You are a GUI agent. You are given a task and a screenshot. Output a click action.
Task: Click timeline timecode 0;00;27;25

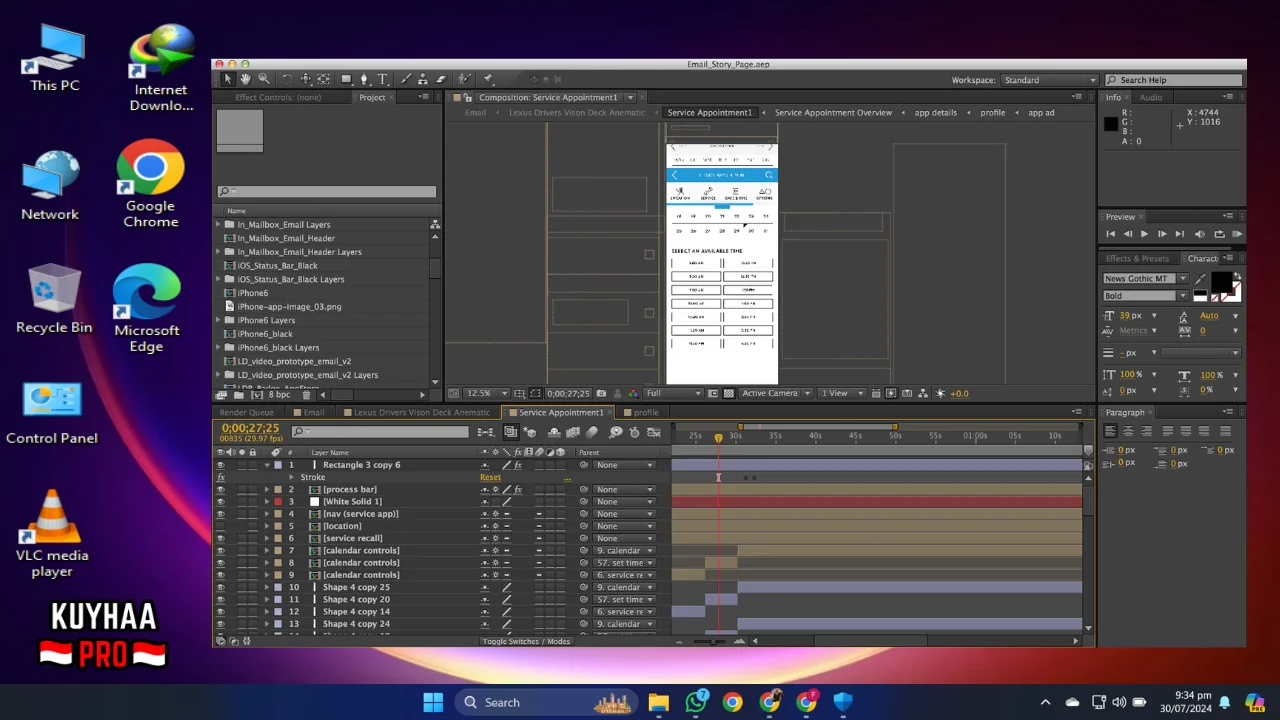250,428
